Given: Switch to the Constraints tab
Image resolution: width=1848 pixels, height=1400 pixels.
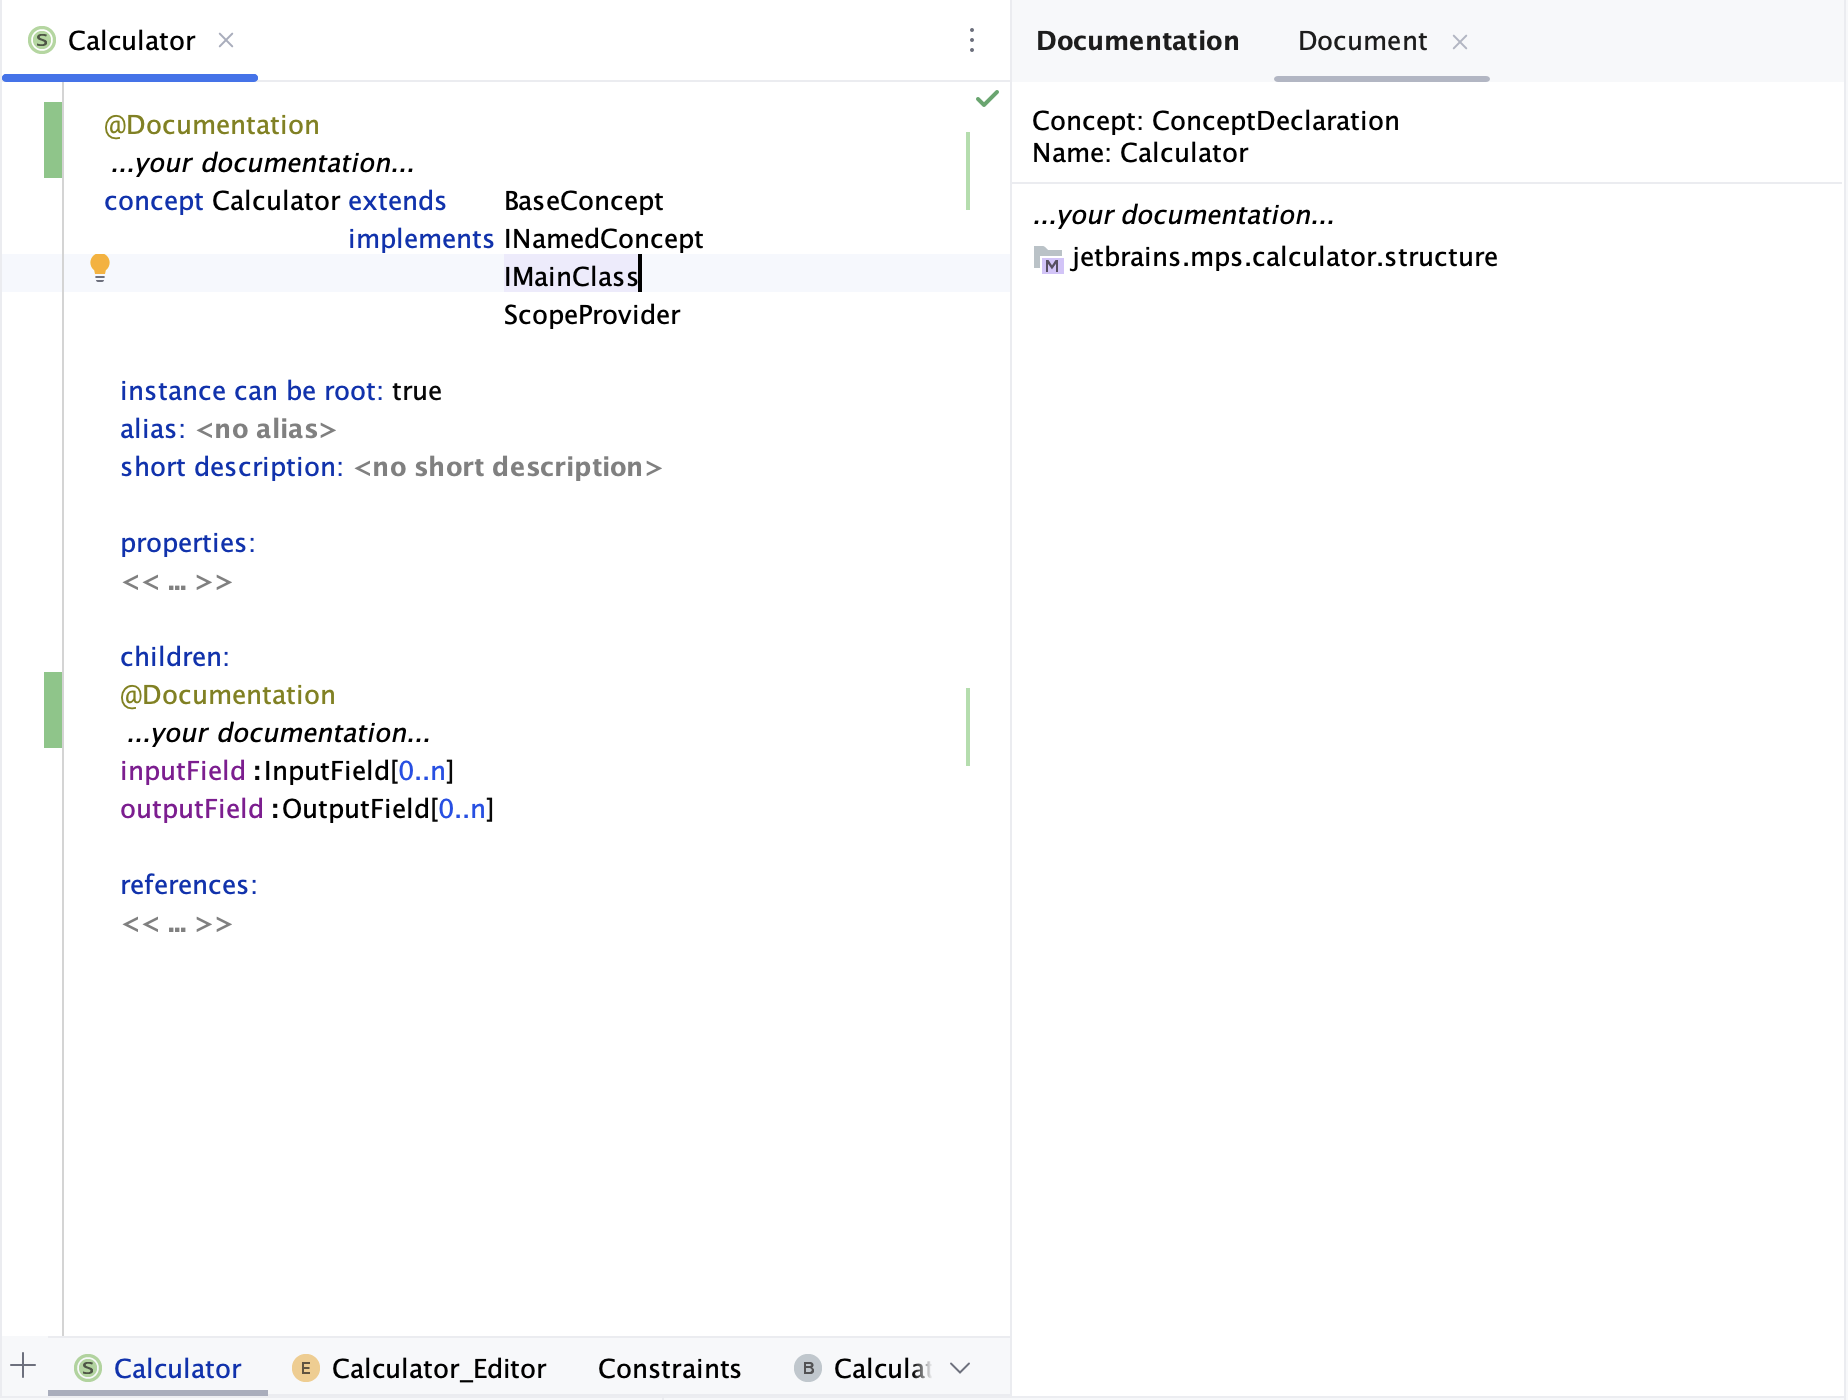Looking at the screenshot, I should pyautogui.click(x=669, y=1367).
